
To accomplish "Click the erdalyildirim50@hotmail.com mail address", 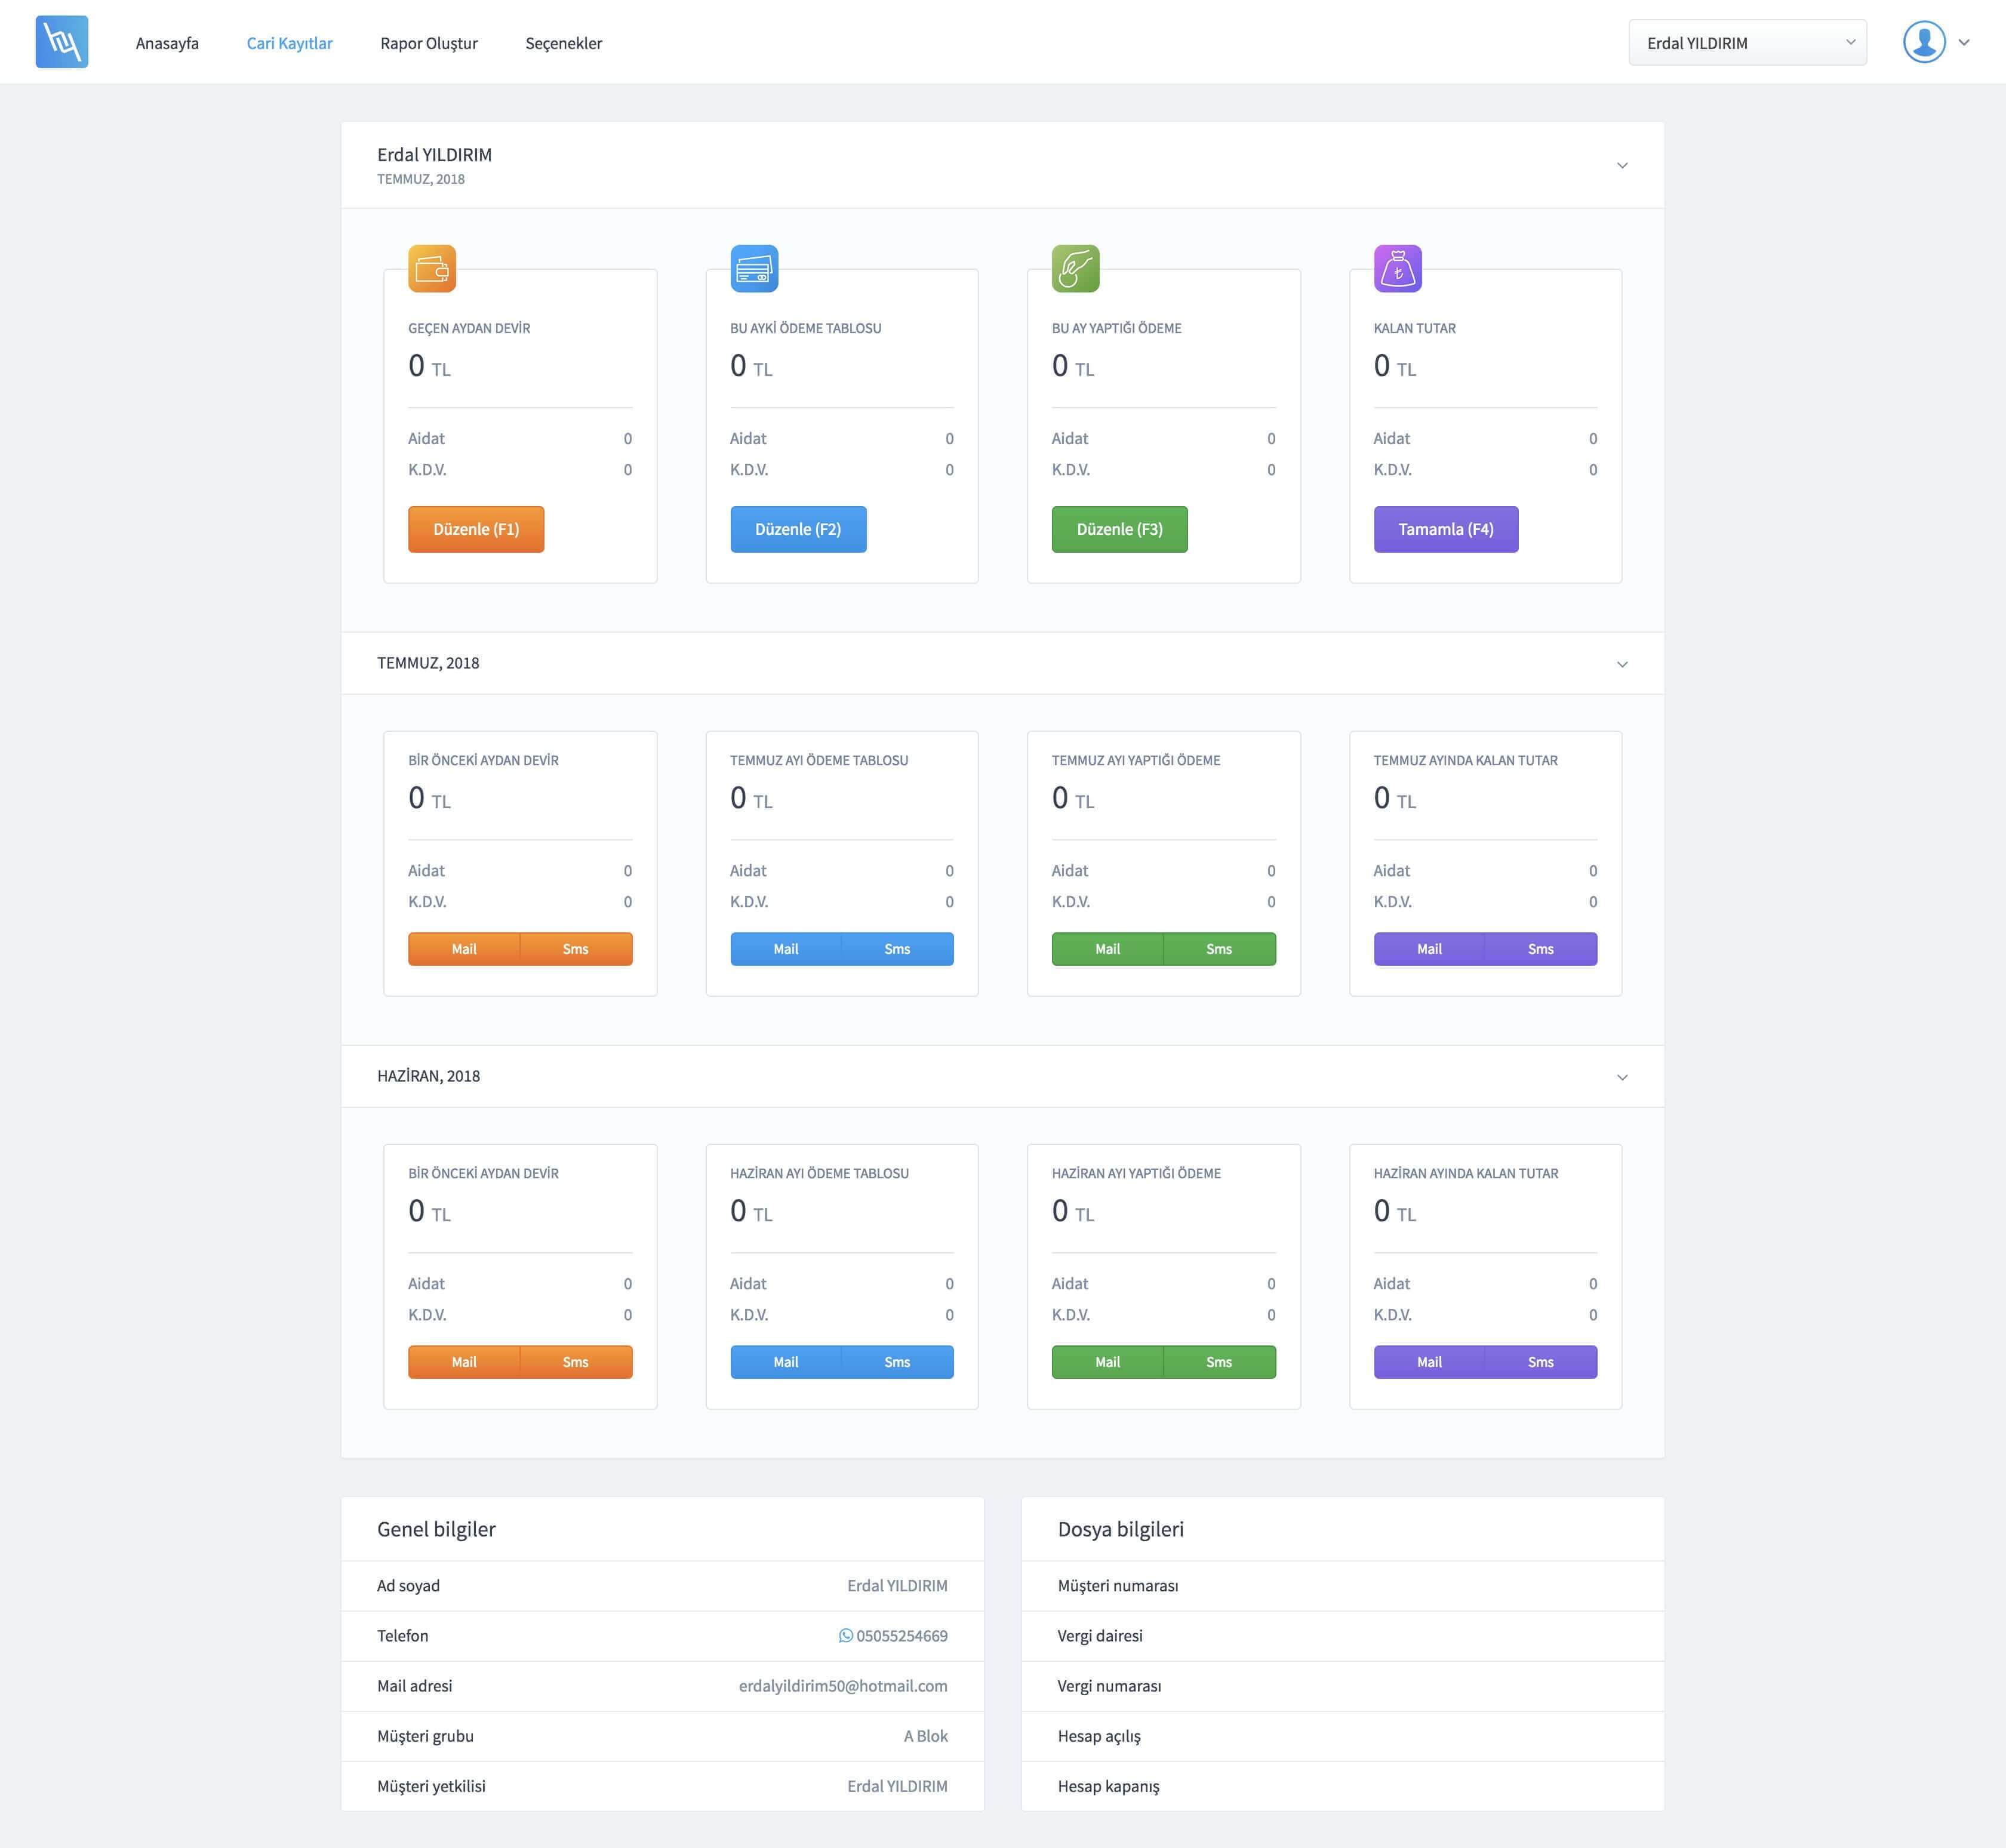I will click(843, 1686).
